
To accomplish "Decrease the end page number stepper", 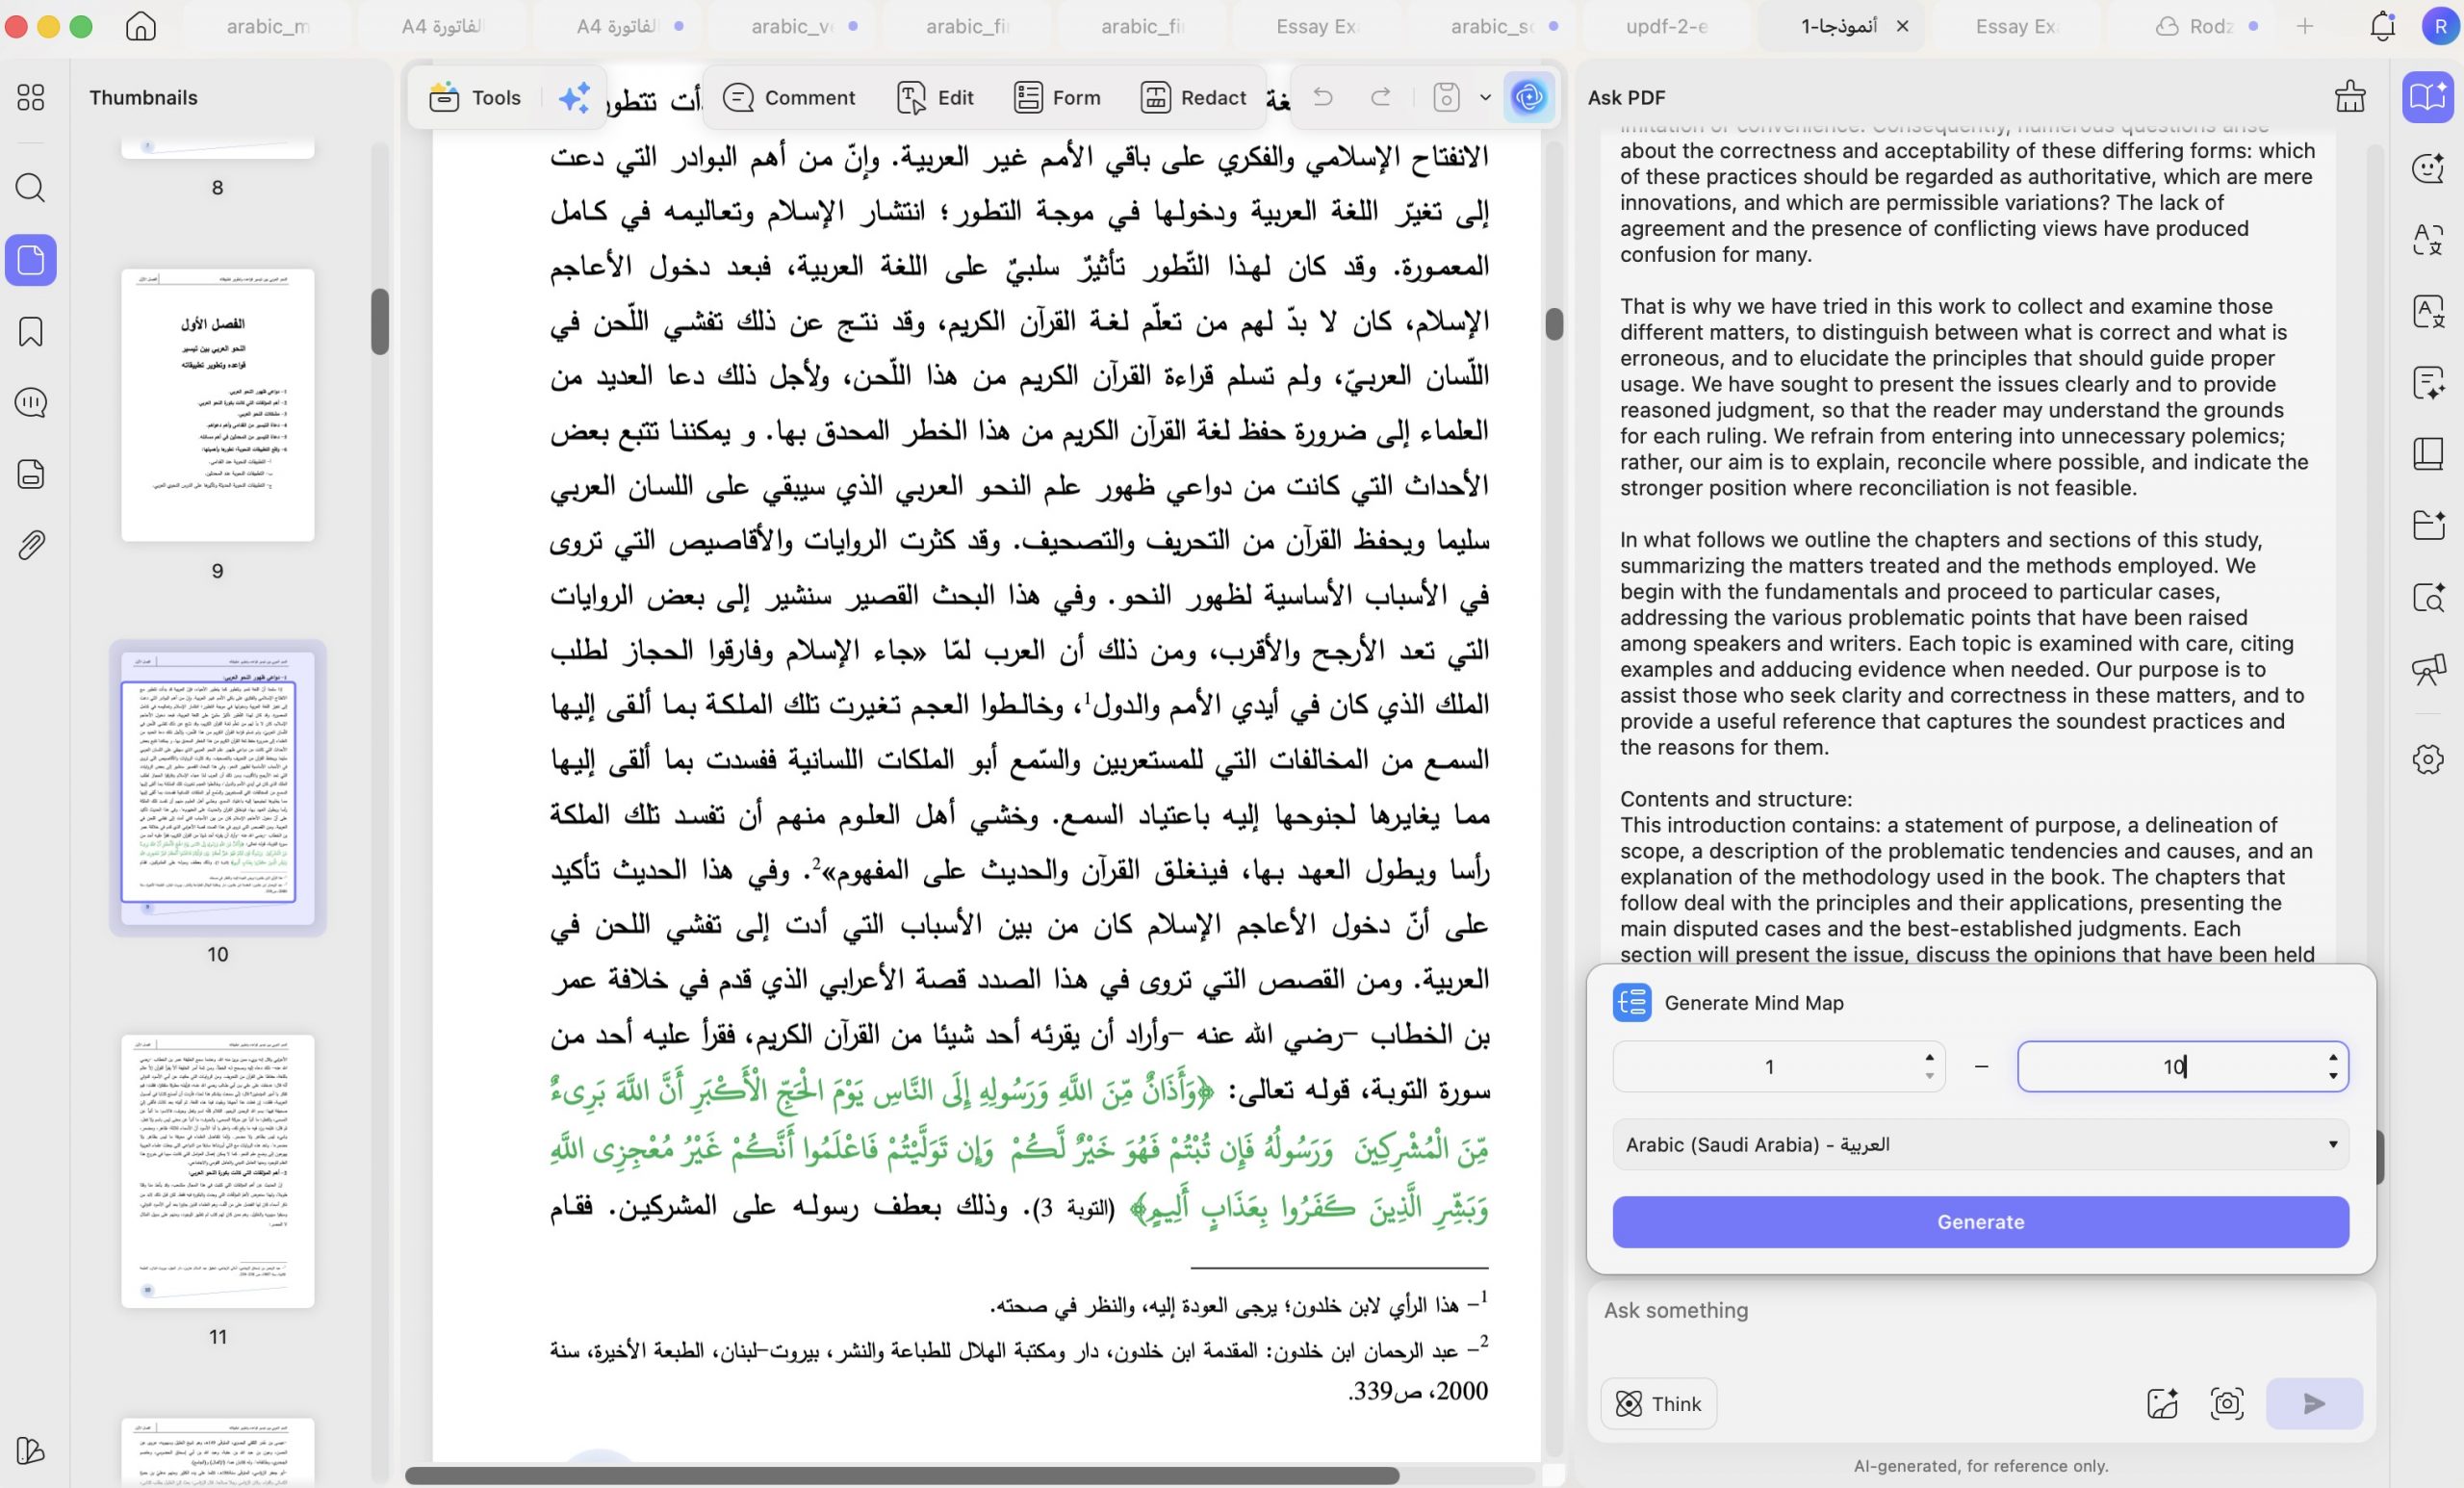I will (2332, 1076).
